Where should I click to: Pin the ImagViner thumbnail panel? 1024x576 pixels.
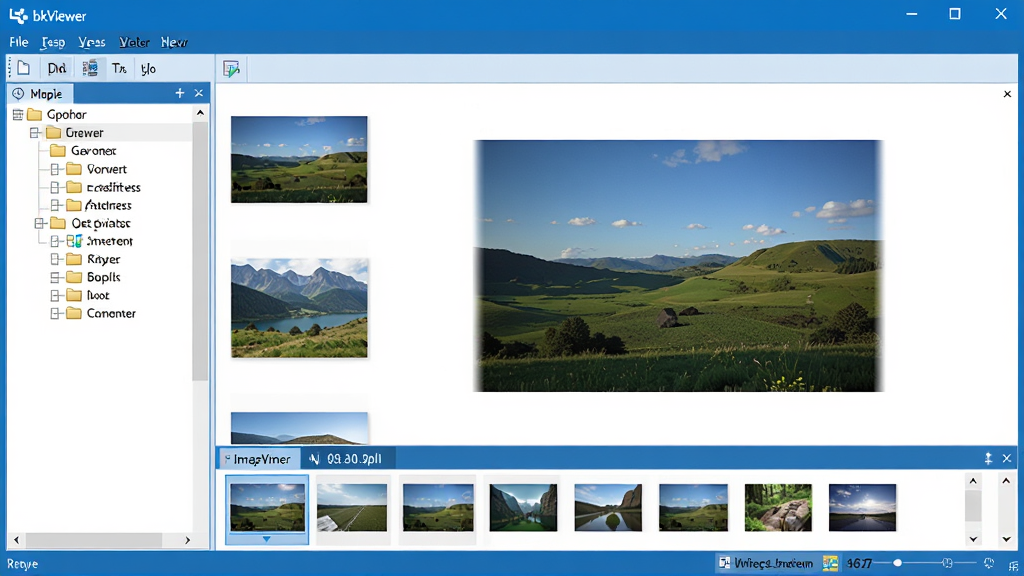coord(989,458)
